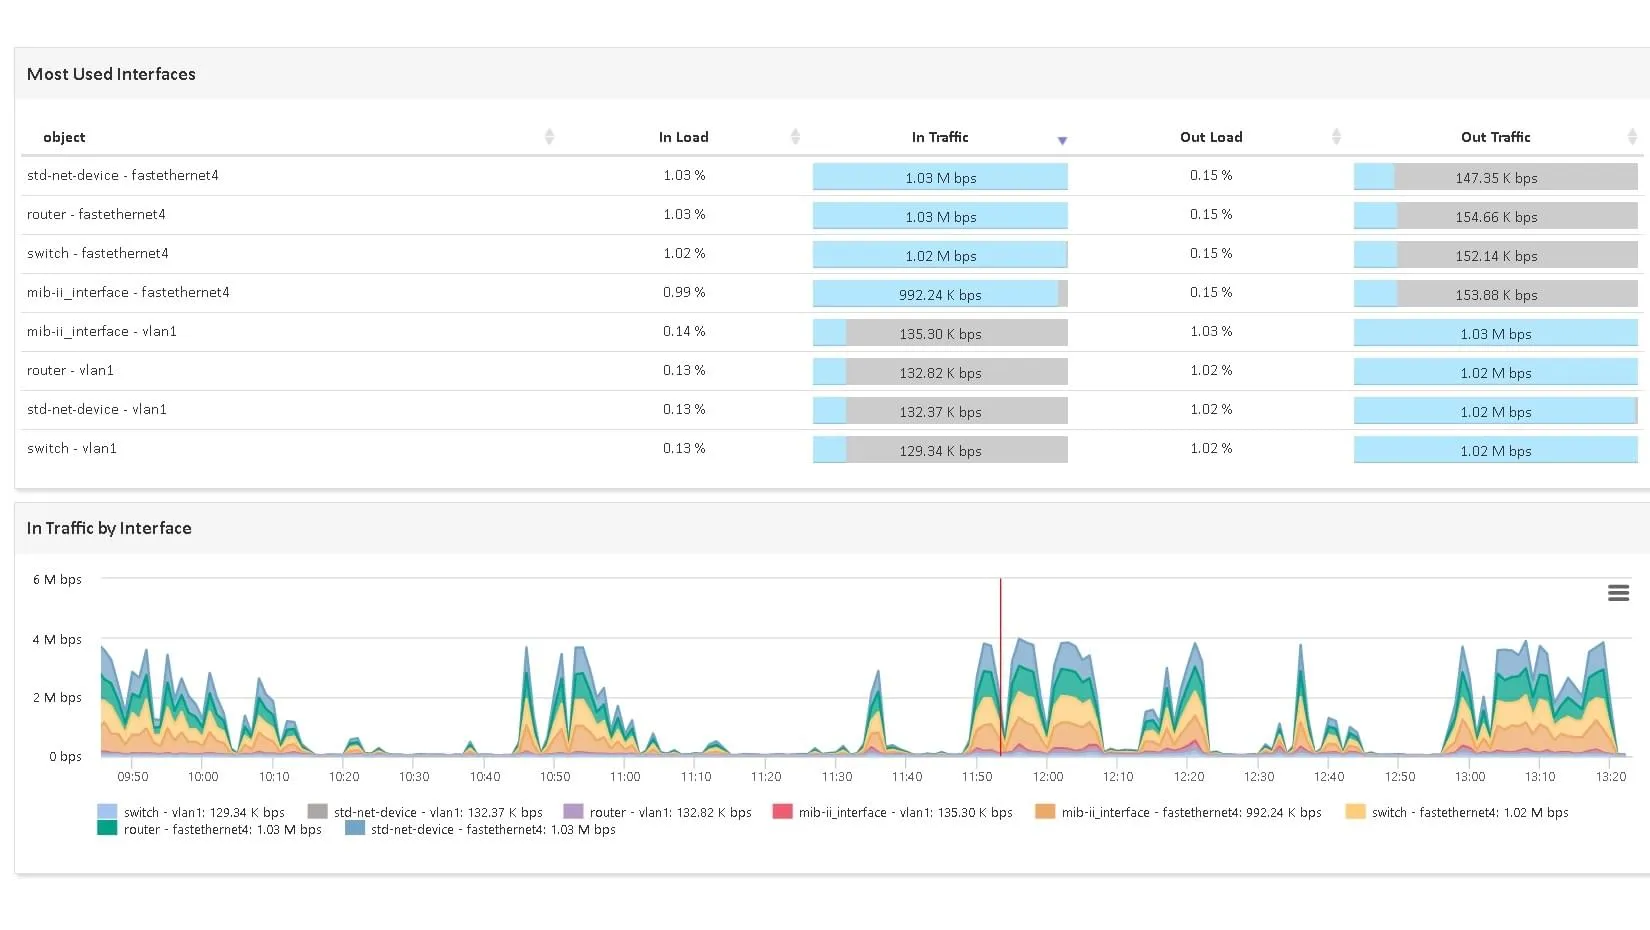The width and height of the screenshot is (1650, 930).
Task: Click the Out Load column sort arrows
Action: point(1335,136)
